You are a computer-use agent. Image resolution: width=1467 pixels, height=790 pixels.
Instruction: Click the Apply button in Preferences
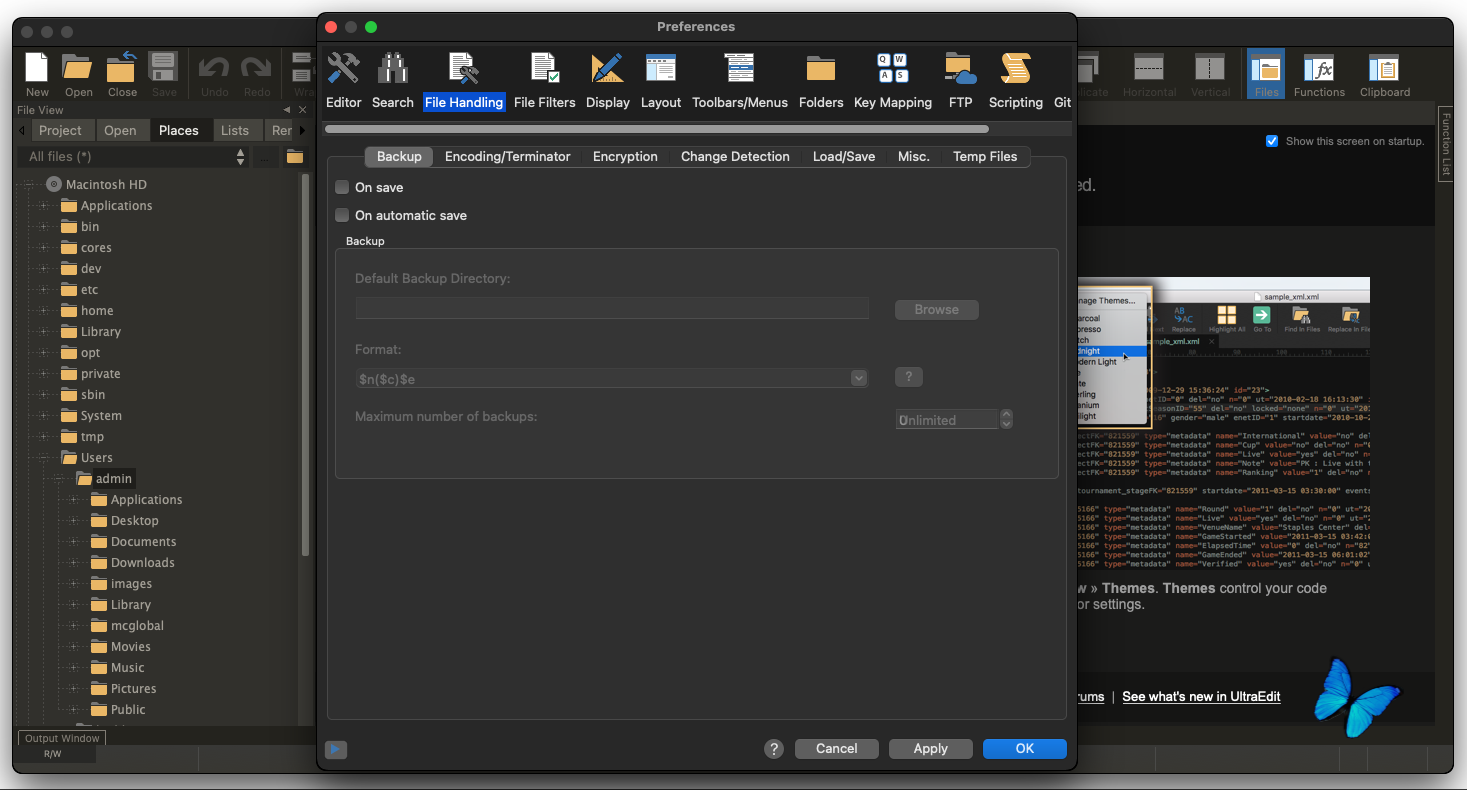point(930,749)
